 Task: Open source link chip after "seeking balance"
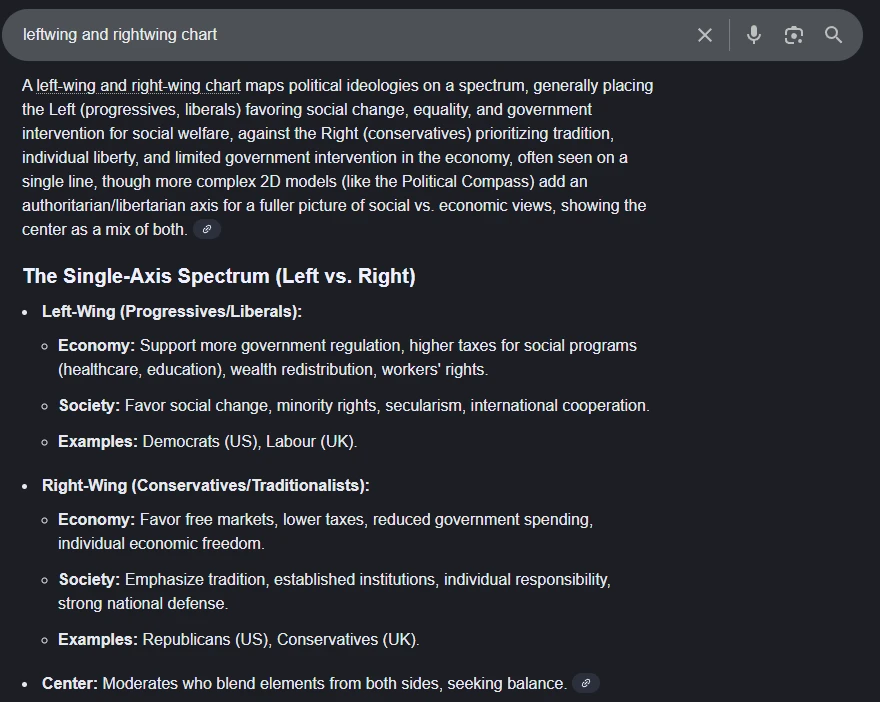(x=586, y=683)
